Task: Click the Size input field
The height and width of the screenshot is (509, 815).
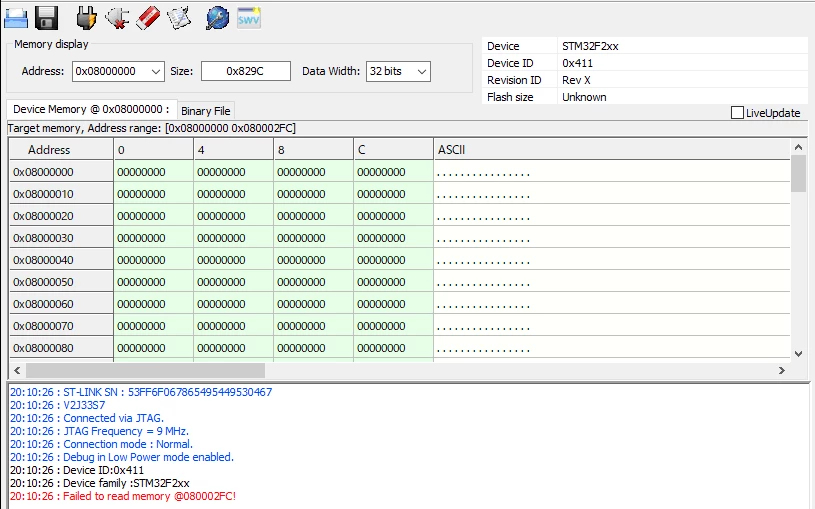Action: [x=246, y=71]
